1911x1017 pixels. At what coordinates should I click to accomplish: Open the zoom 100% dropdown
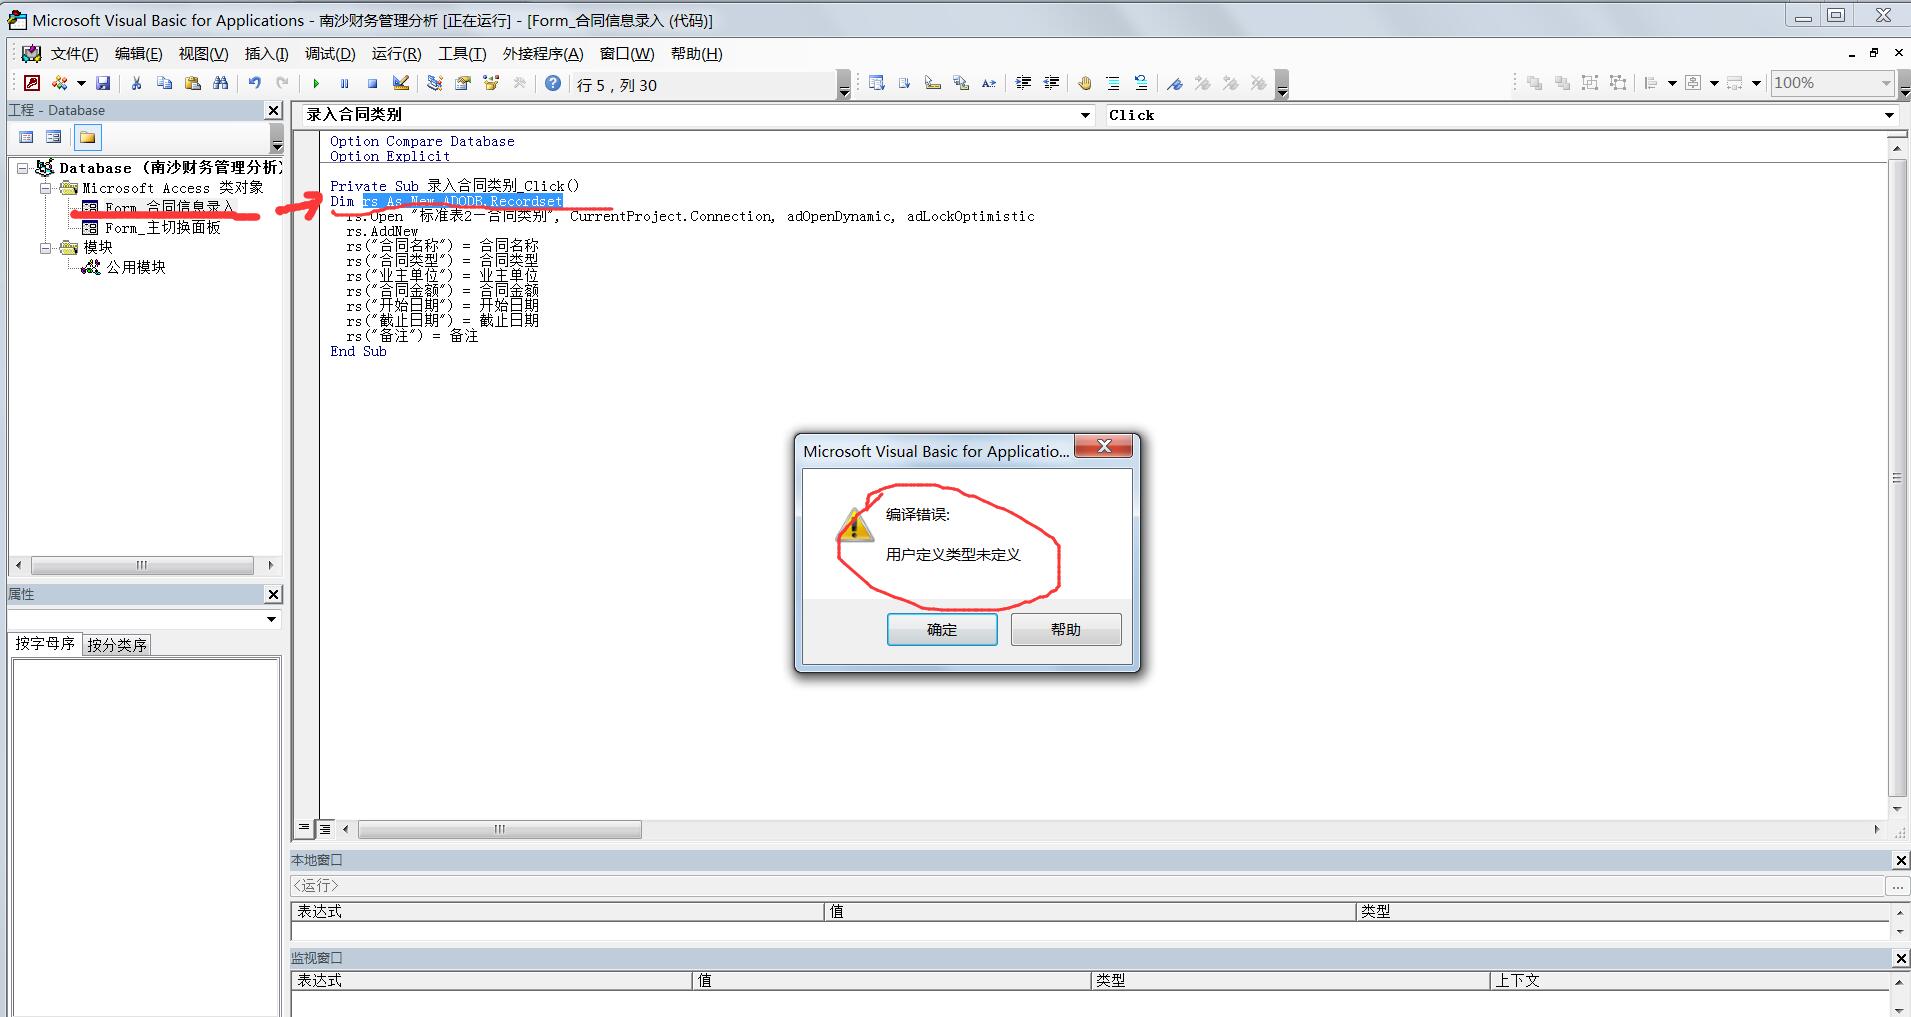click(x=1886, y=83)
